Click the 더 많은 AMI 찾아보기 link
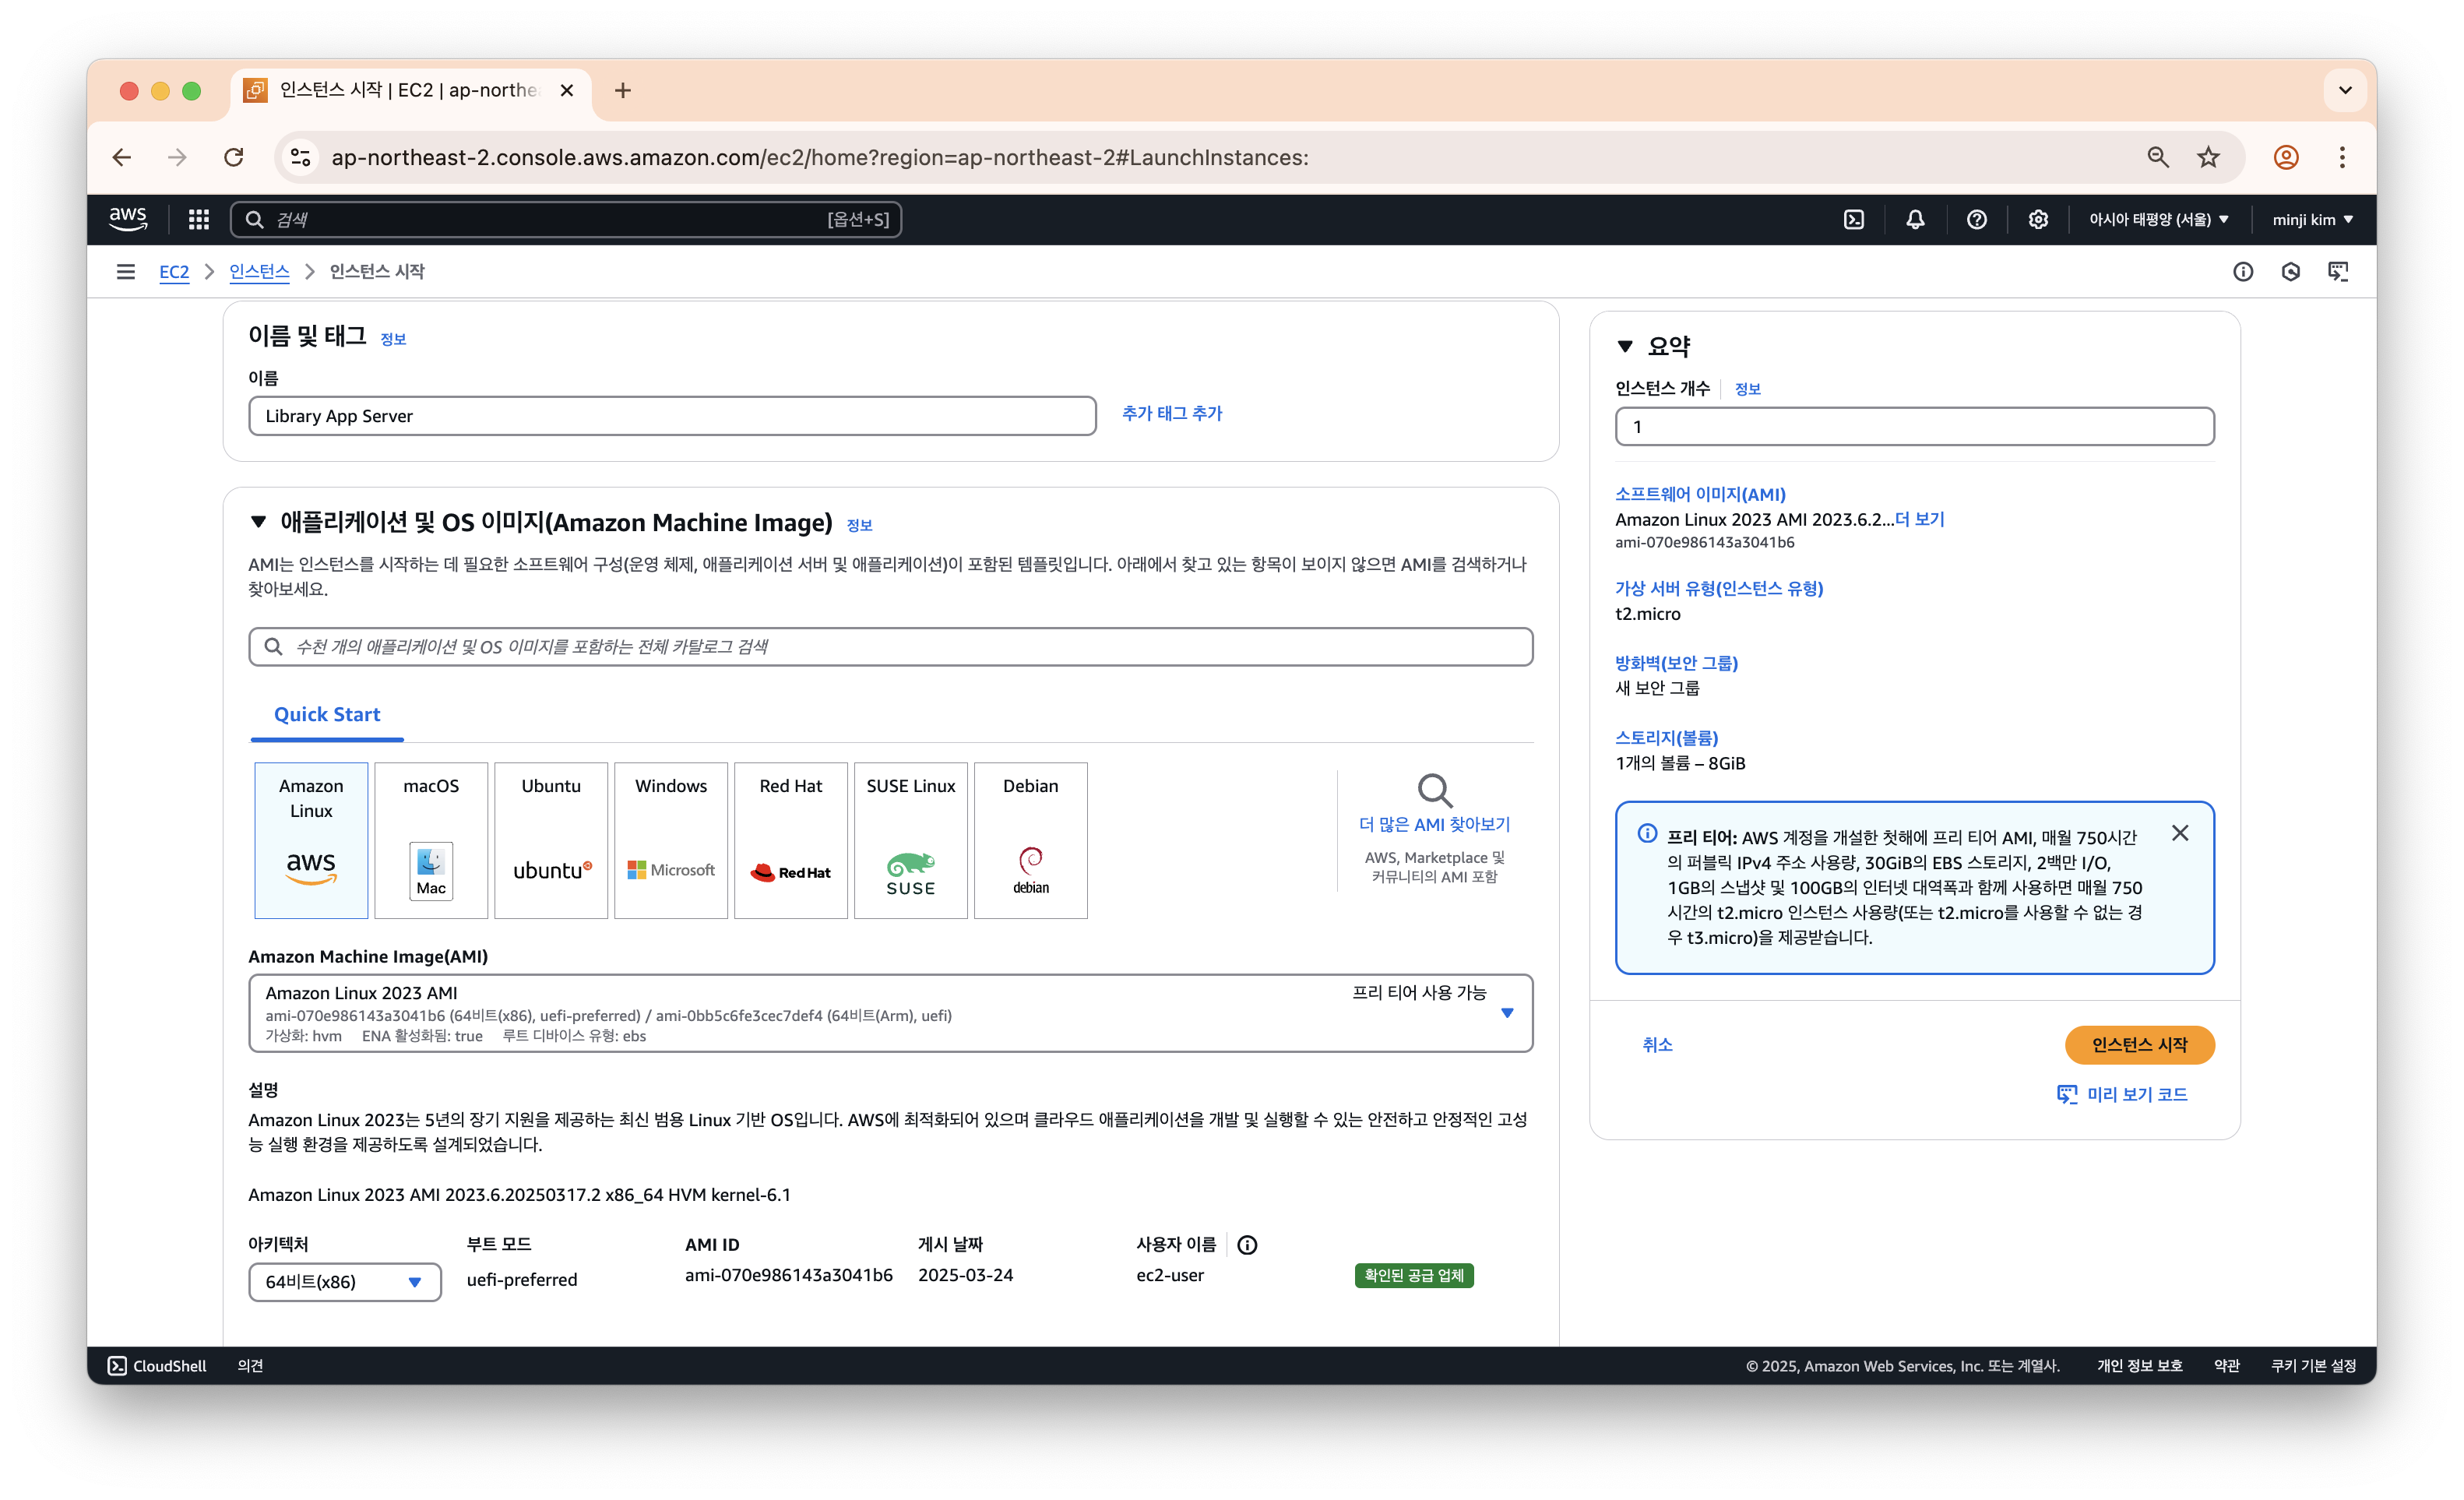2464x1500 pixels. (1434, 824)
